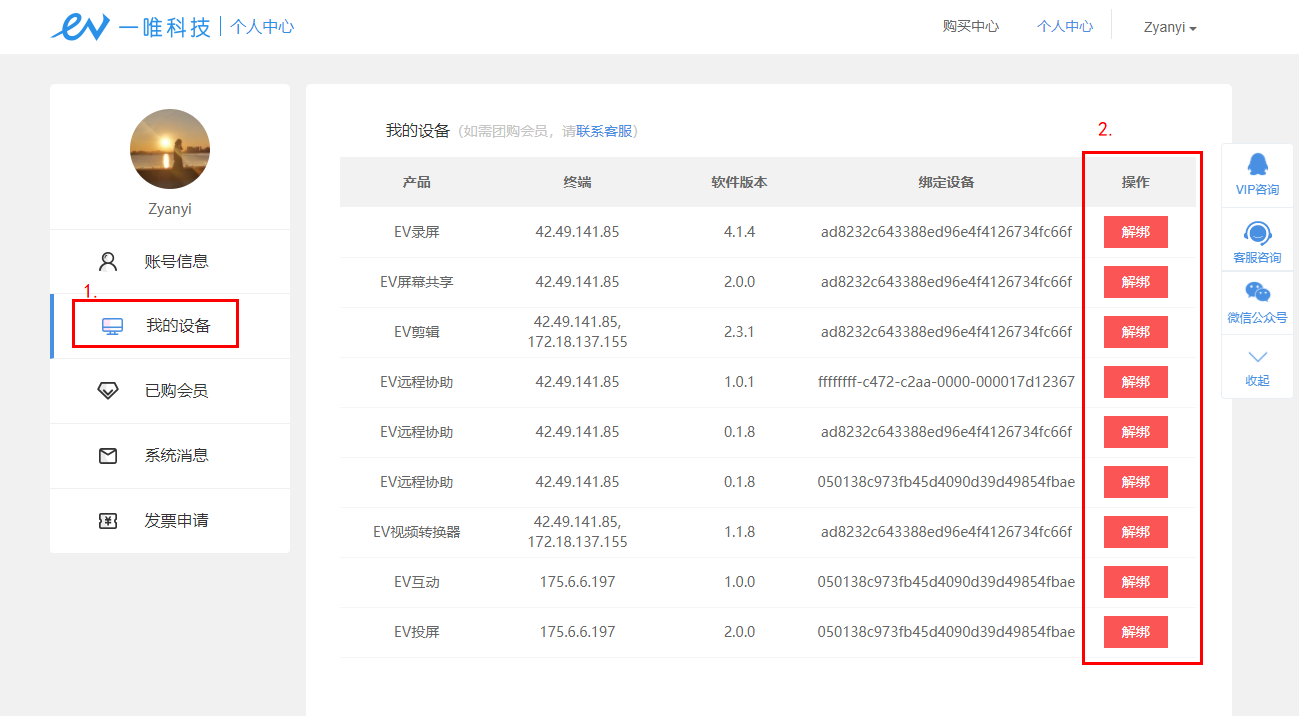Click the 系统消息 envelope icon
The image size is (1299, 716).
tap(108, 456)
